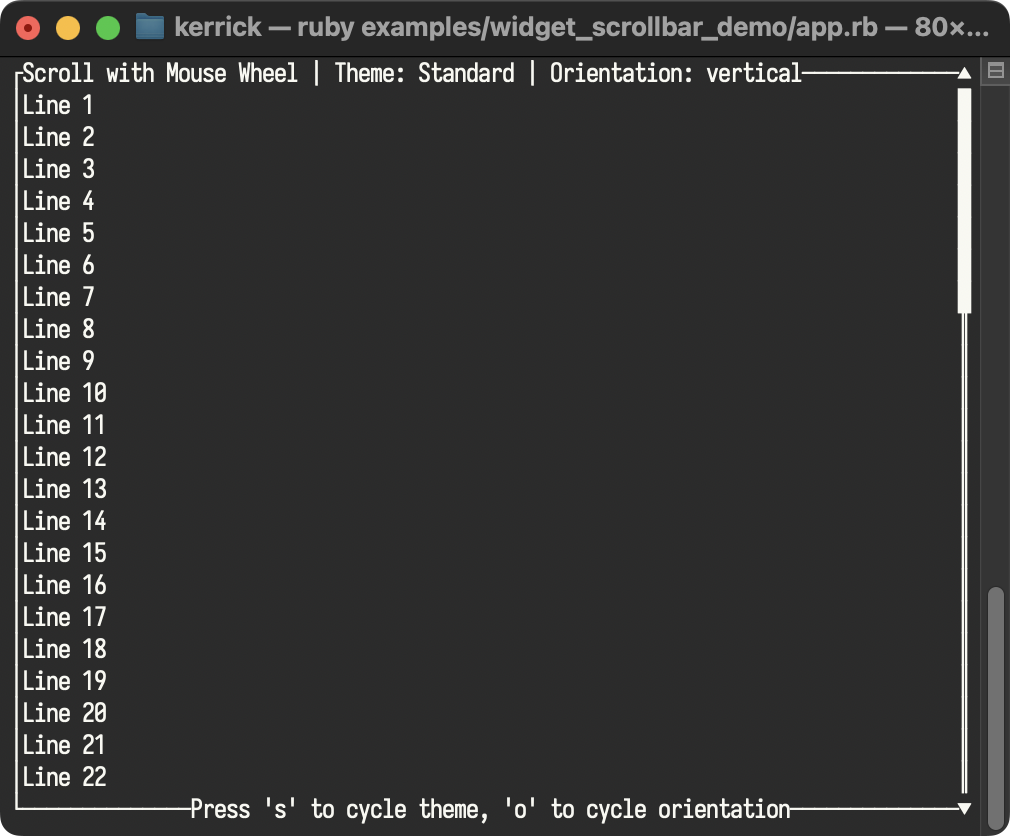This screenshot has width=1010, height=836.
Task: Click the text 'Line 16'
Action: click(64, 585)
